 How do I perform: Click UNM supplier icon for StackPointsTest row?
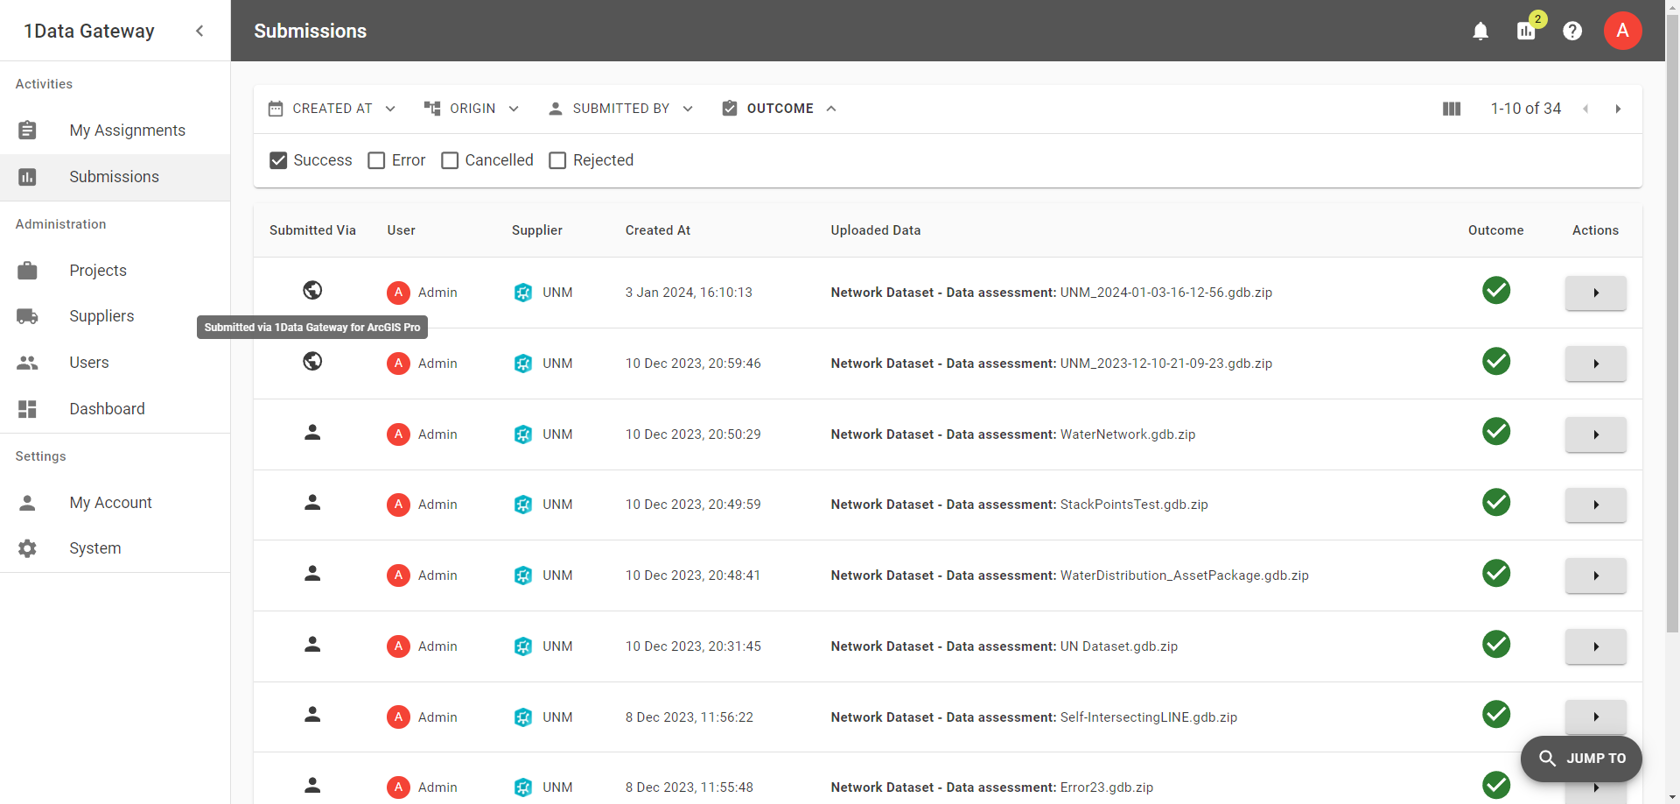[x=523, y=505]
